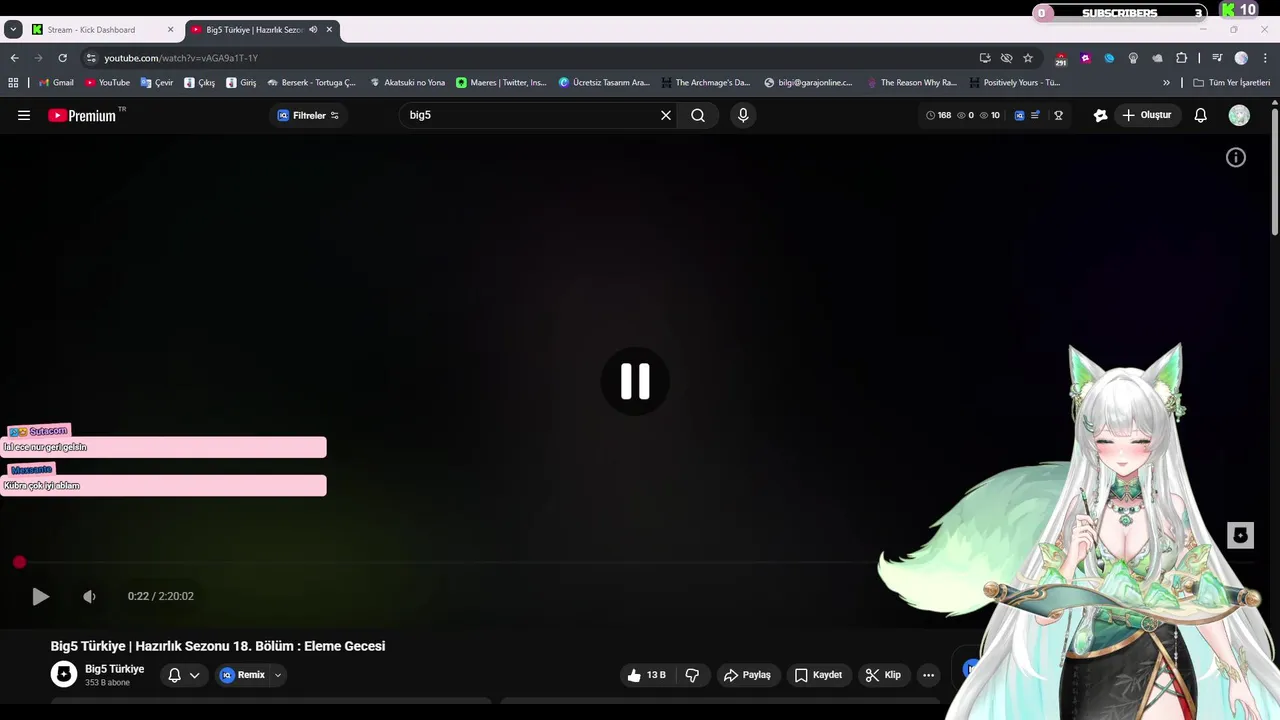Click the extension icon badged 291
The height and width of the screenshot is (720, 1280).
tap(1061, 59)
